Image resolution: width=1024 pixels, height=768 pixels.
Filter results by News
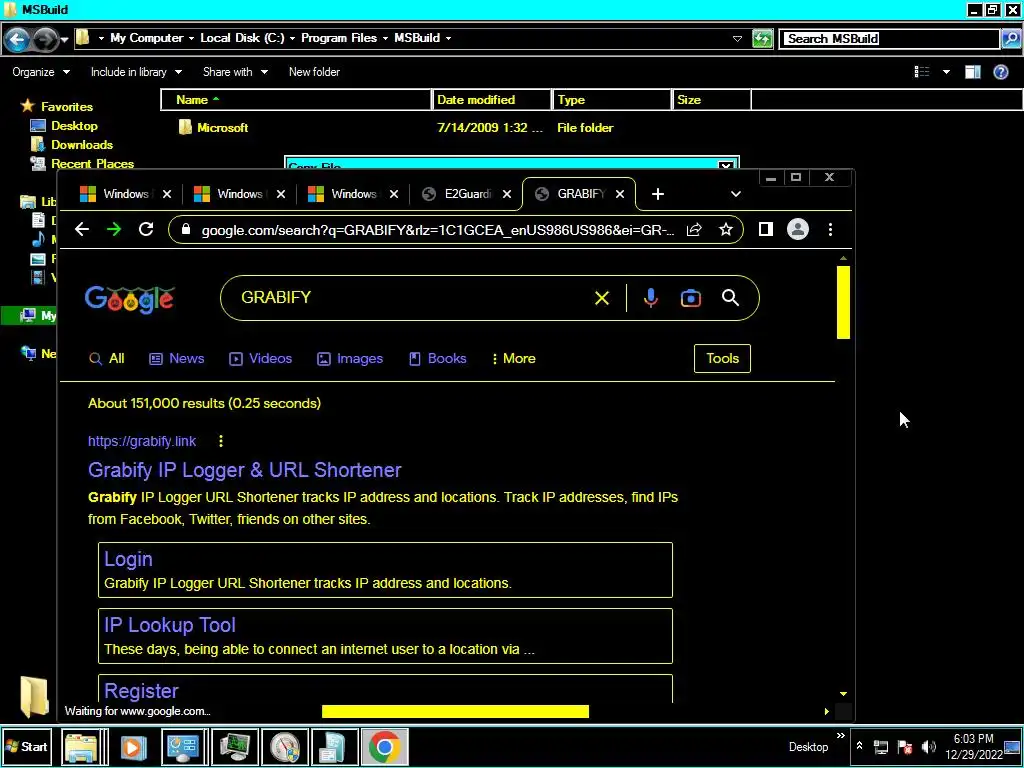pos(176,359)
